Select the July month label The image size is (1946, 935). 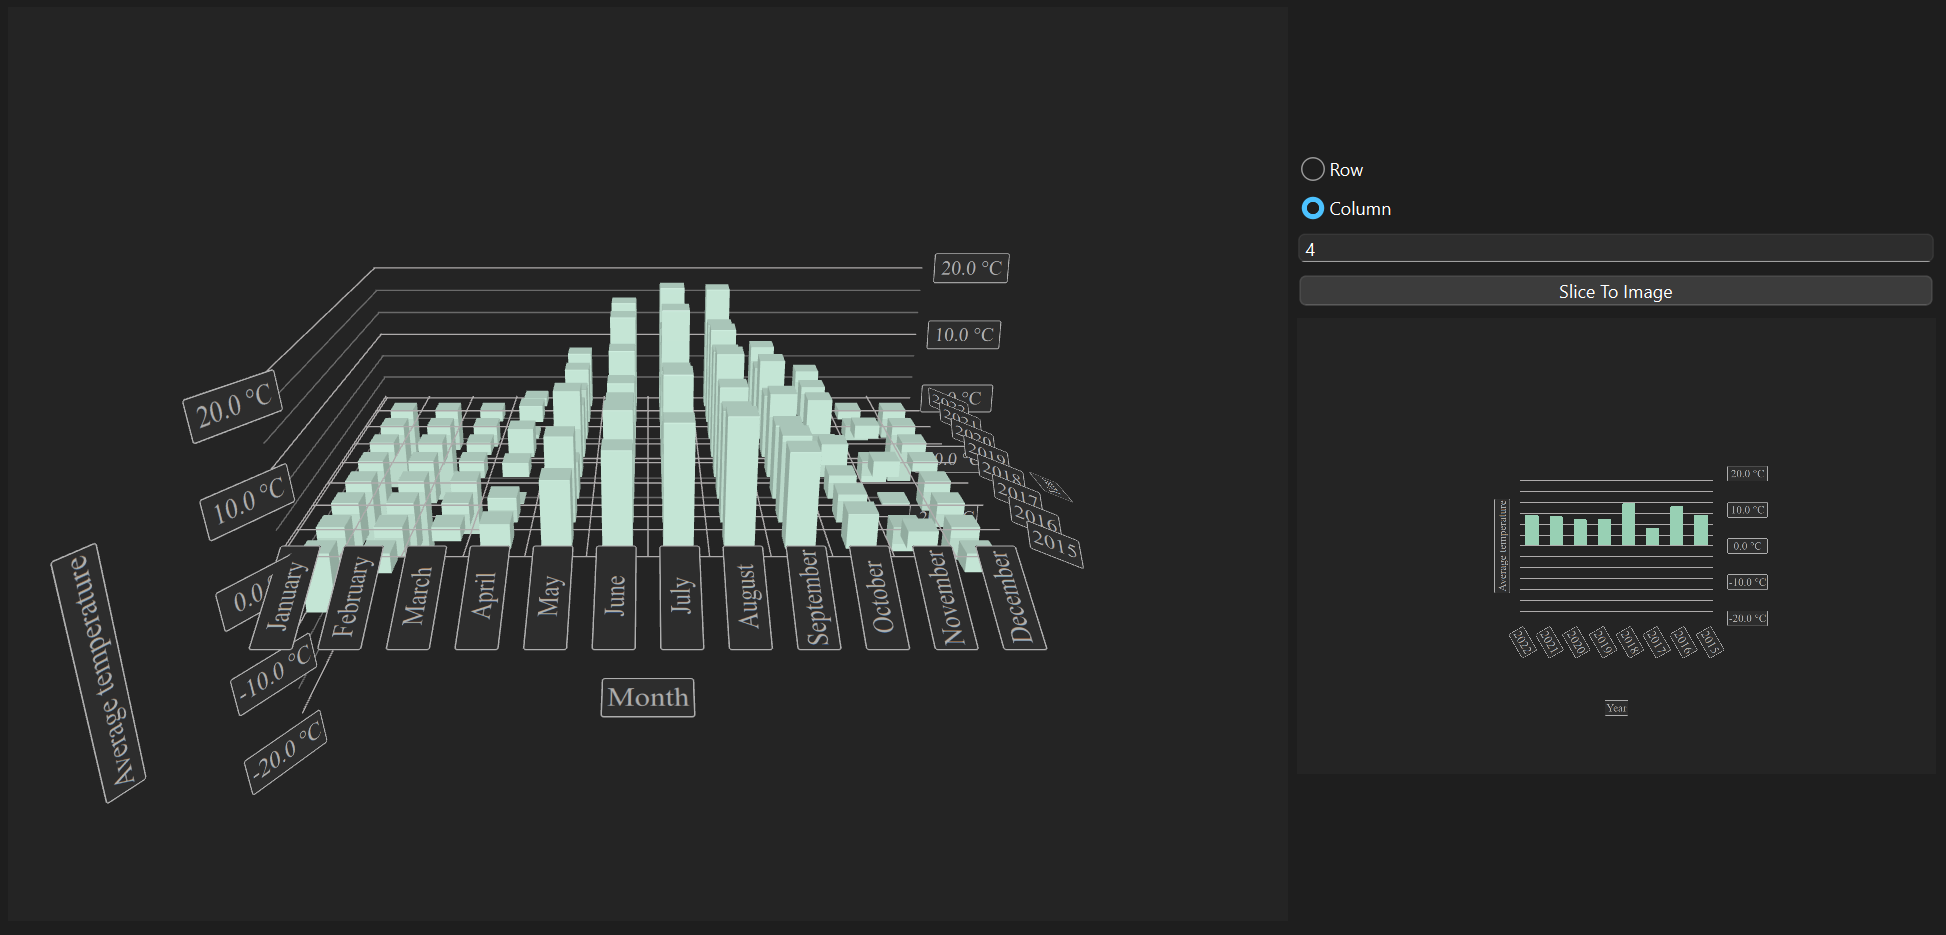click(x=681, y=594)
